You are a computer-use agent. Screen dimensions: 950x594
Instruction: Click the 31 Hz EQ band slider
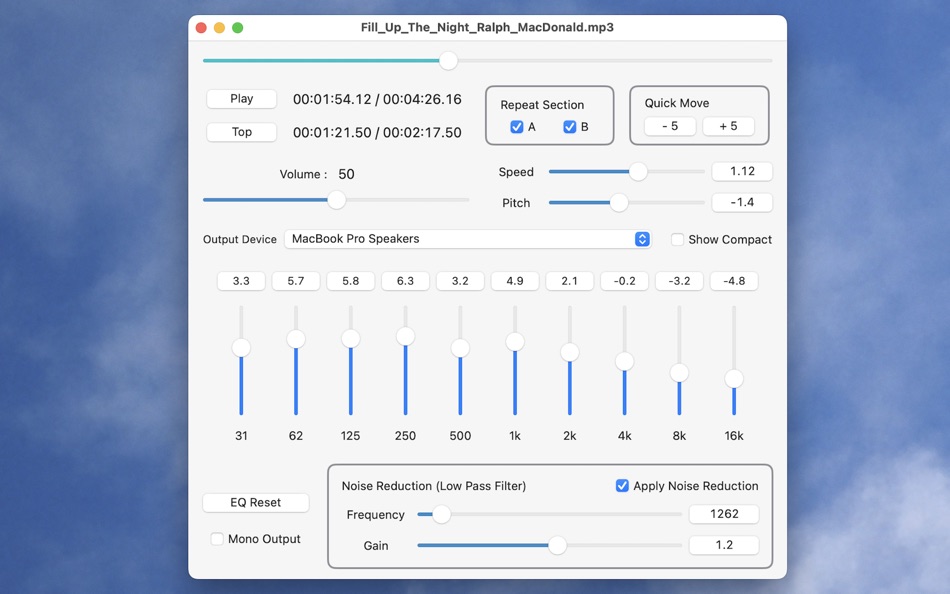[241, 348]
